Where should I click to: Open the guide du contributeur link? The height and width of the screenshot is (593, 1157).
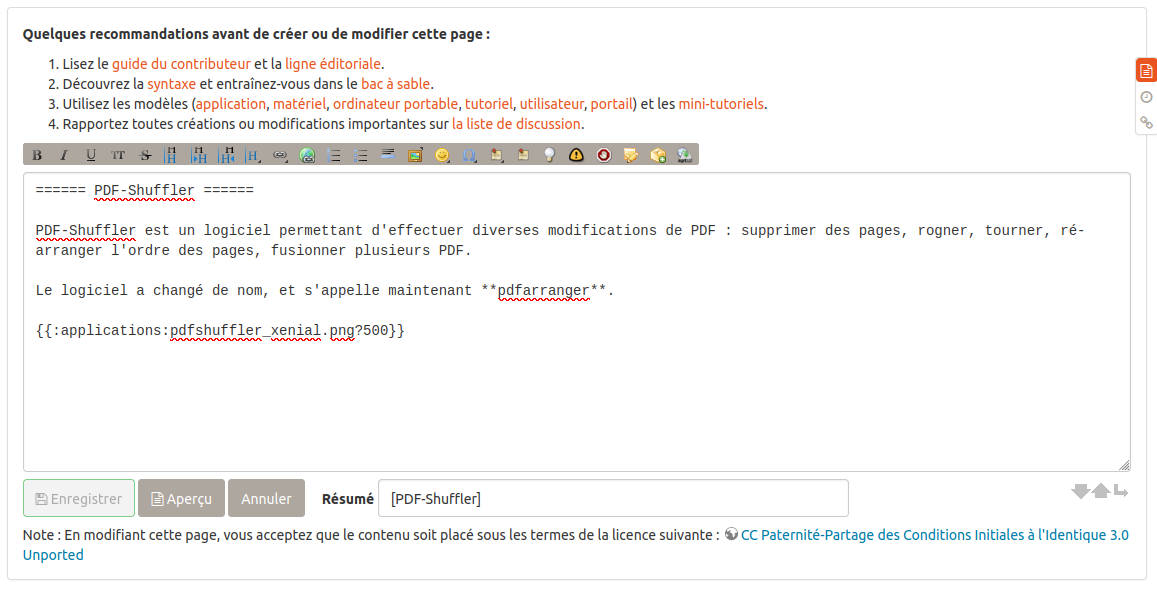click(x=182, y=64)
